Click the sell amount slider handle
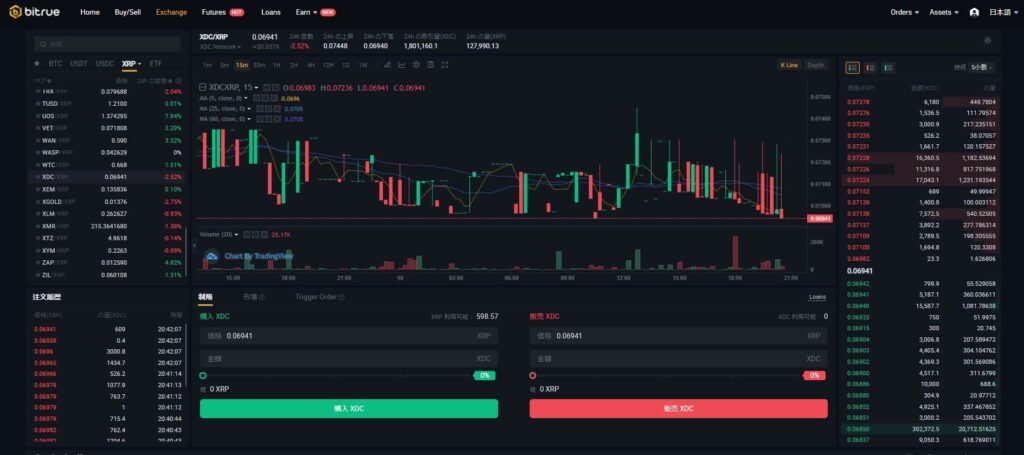 point(533,376)
